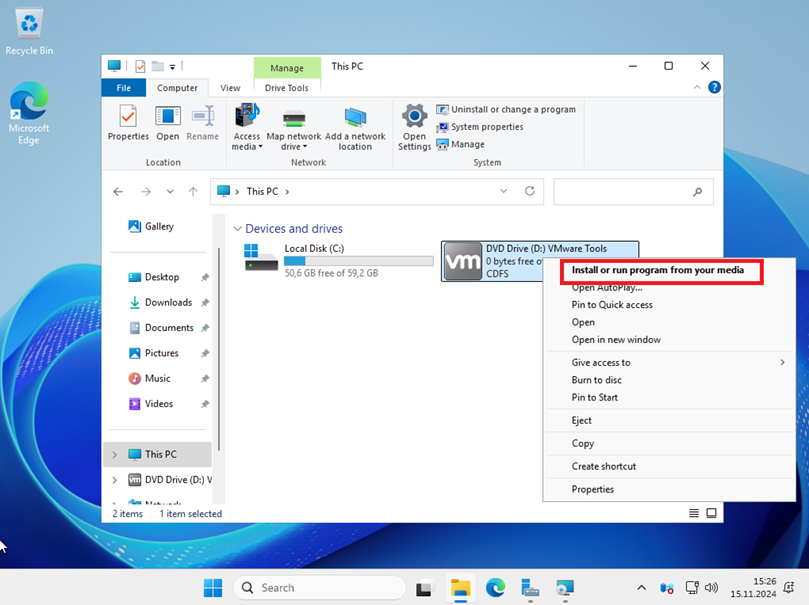
Task: Click Manage in the System group
Action: (461, 144)
